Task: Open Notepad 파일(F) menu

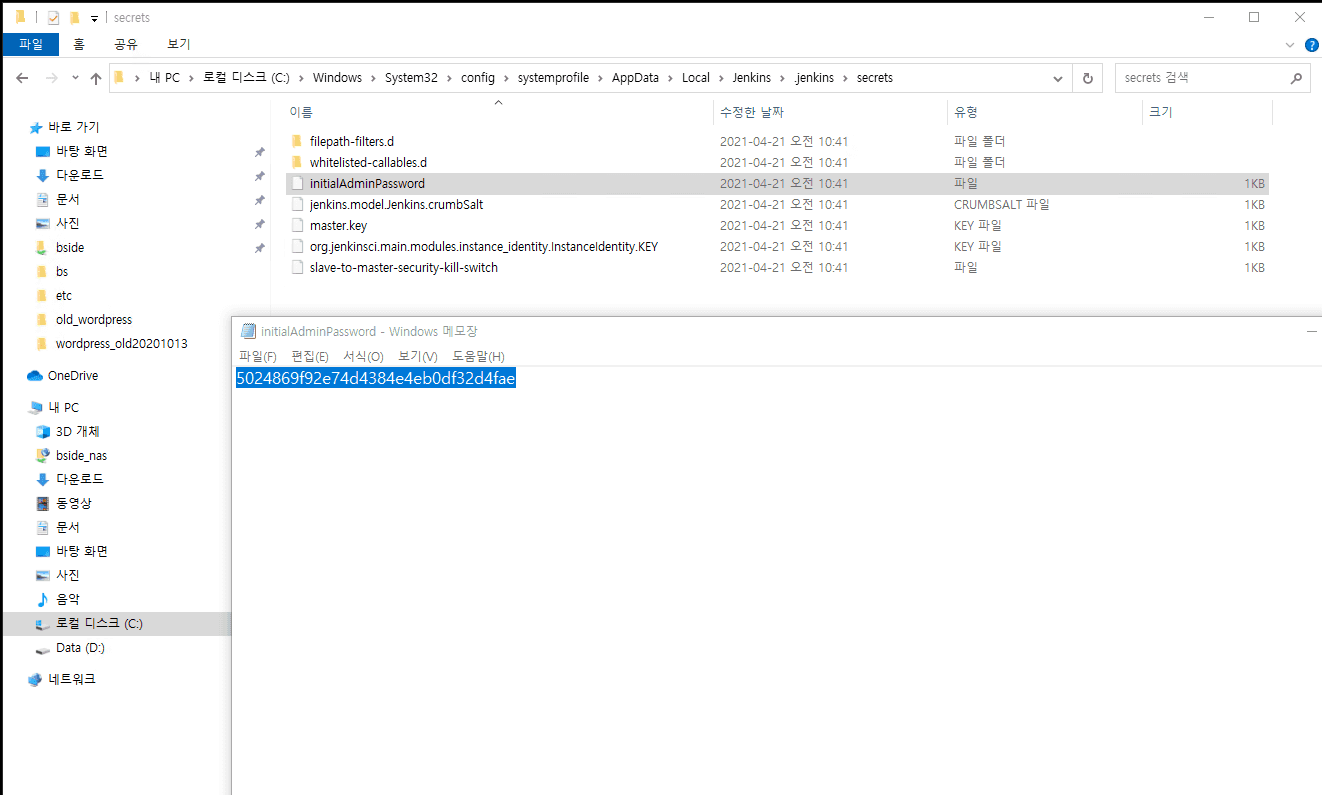Action: pyautogui.click(x=258, y=357)
